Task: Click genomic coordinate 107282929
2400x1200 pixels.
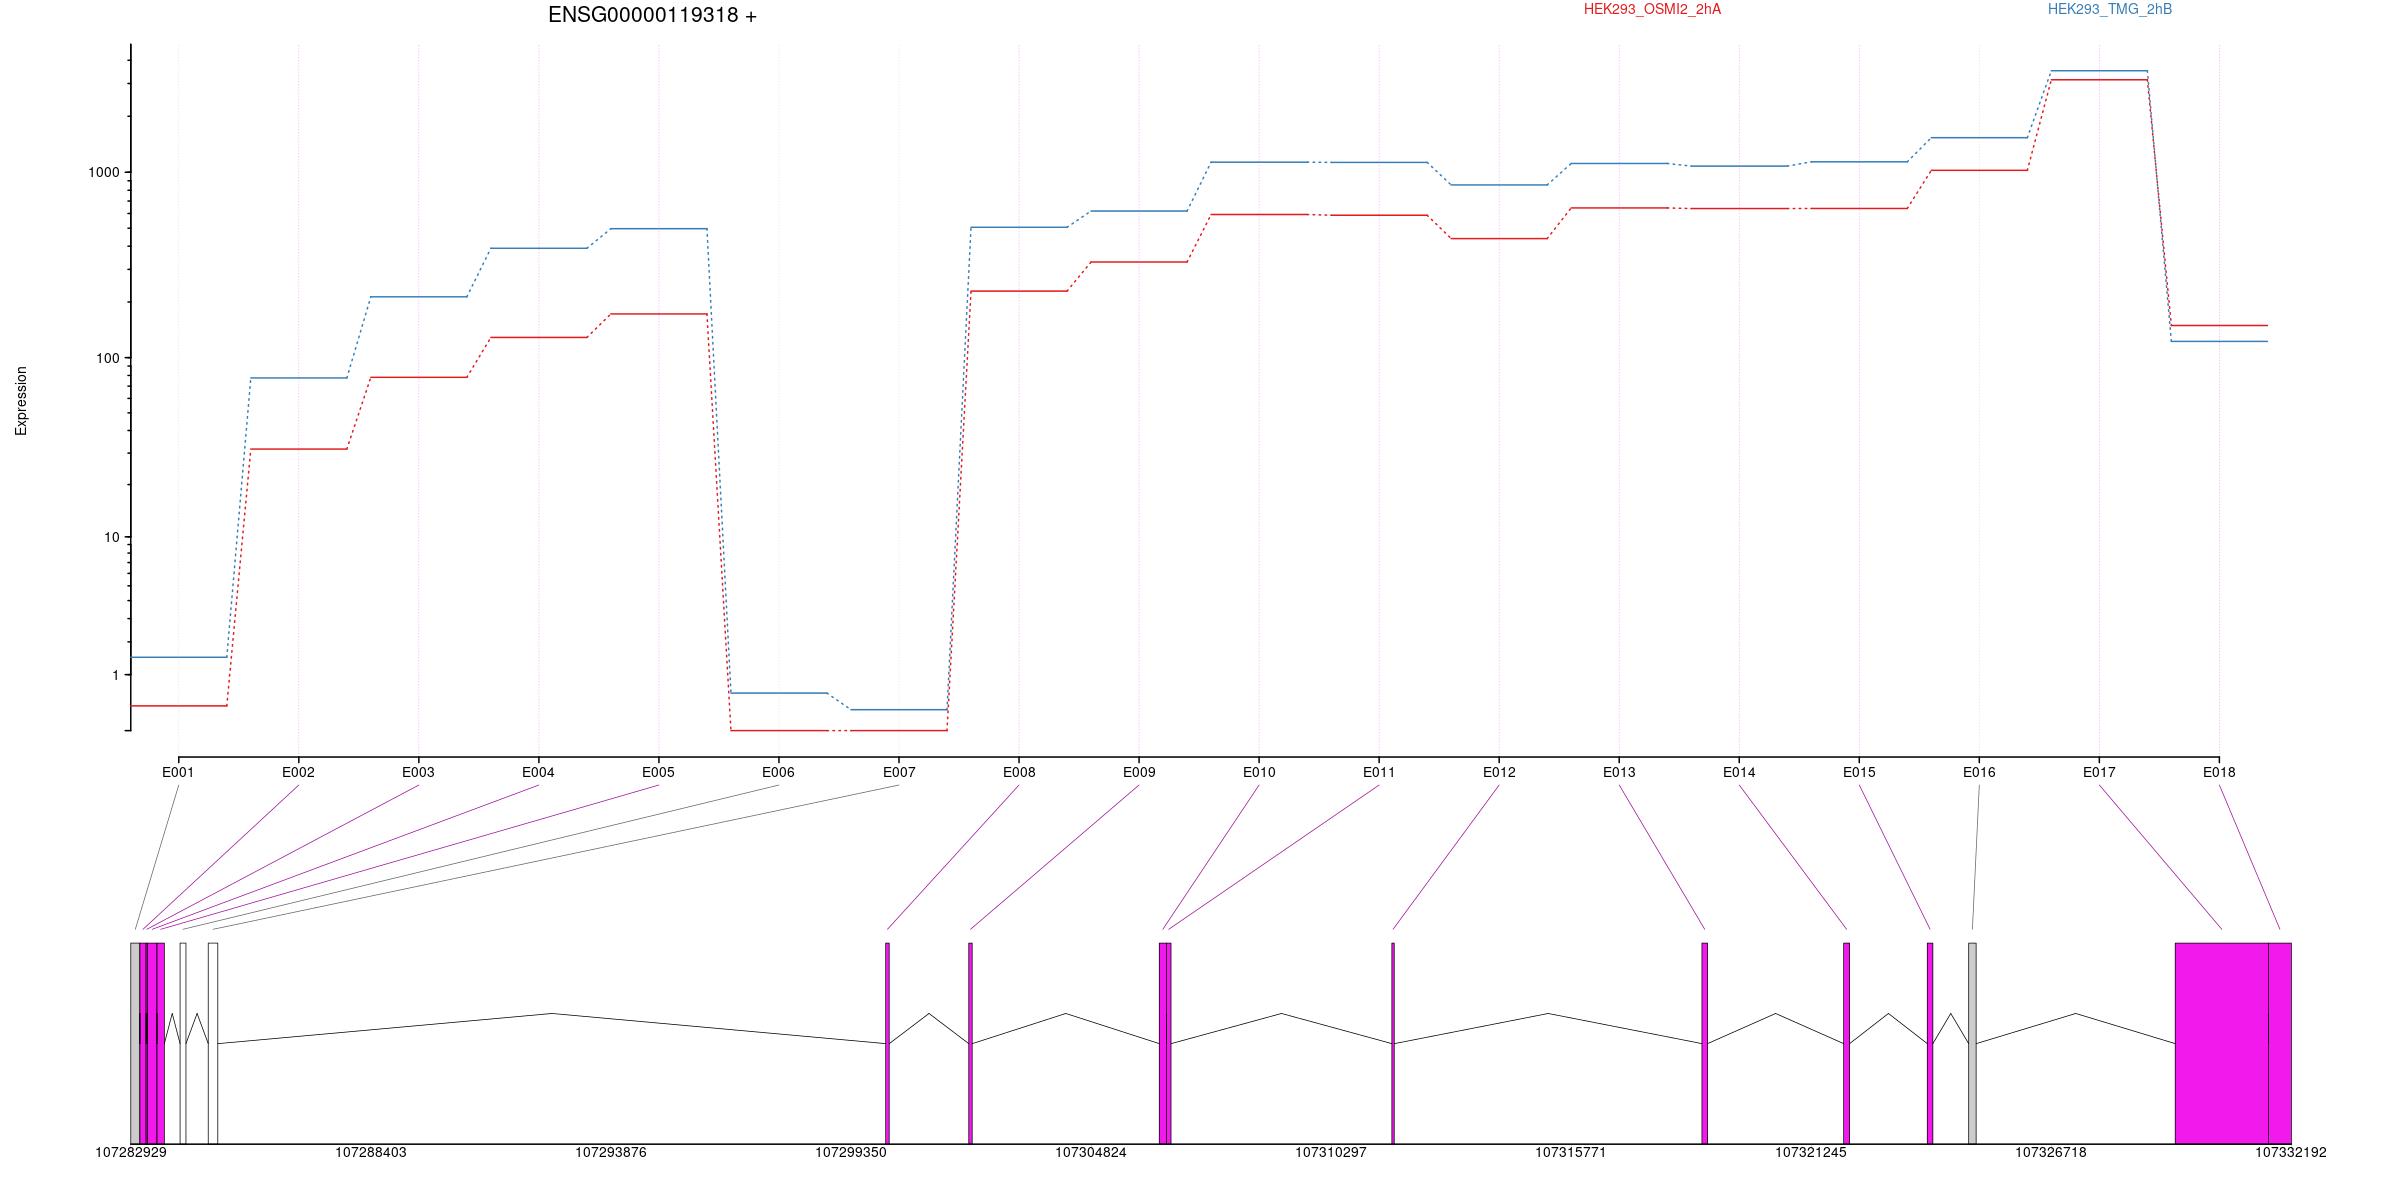Action: [131, 1153]
